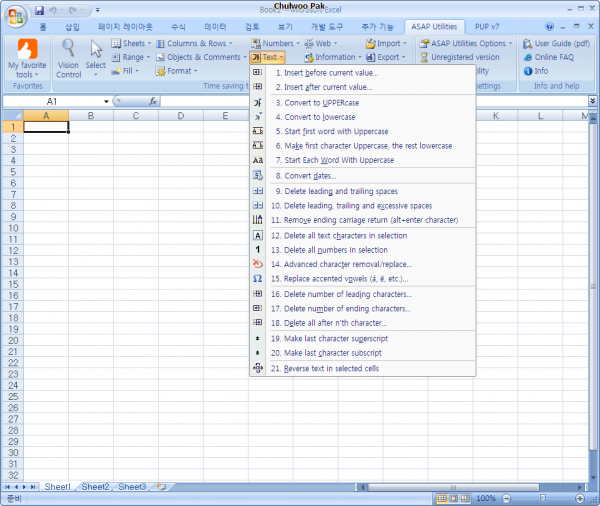Viewport: 600px width, 506px height.
Task: Click the Convert dates icon
Action: [x=258, y=176]
